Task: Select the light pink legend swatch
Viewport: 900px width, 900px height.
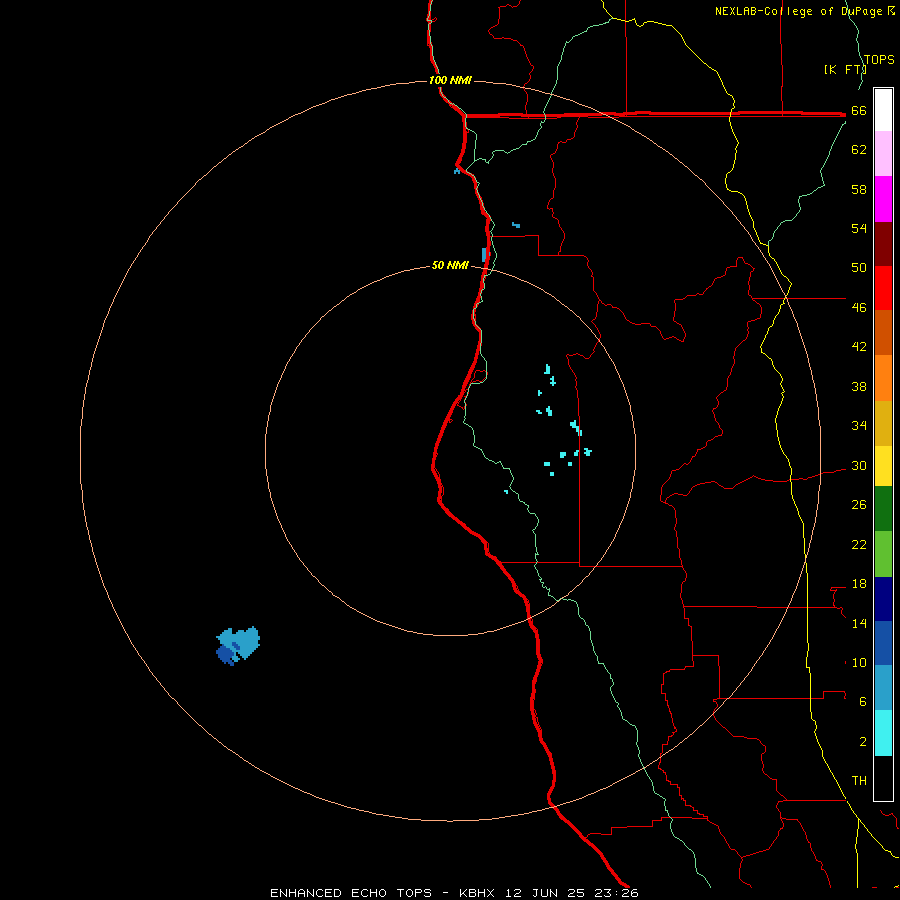Action: tap(883, 153)
